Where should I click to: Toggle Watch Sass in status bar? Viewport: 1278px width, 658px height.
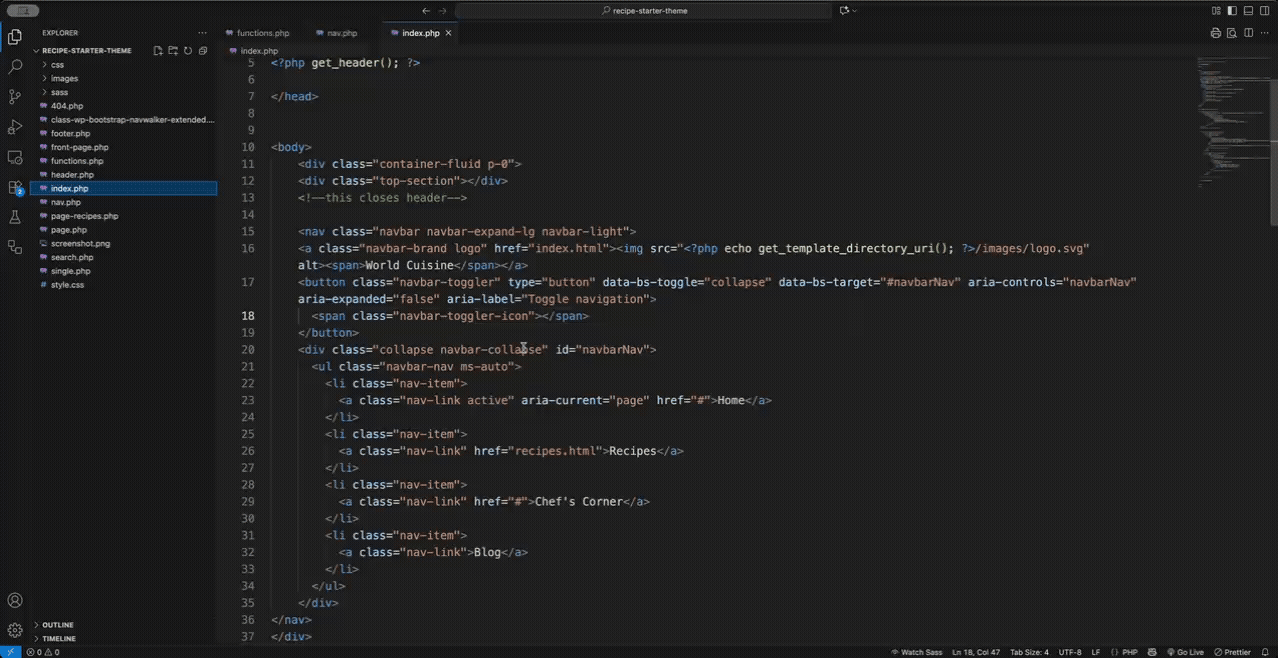(916, 652)
